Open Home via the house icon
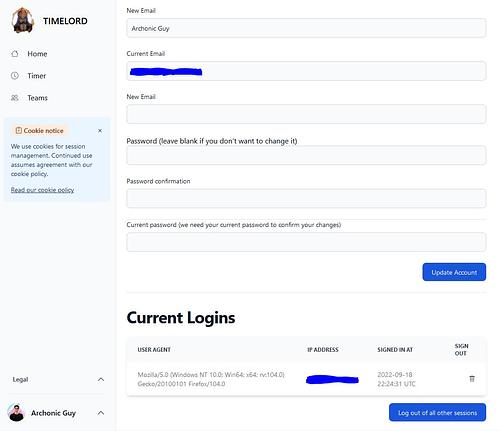The width and height of the screenshot is (500, 431). [x=15, y=54]
